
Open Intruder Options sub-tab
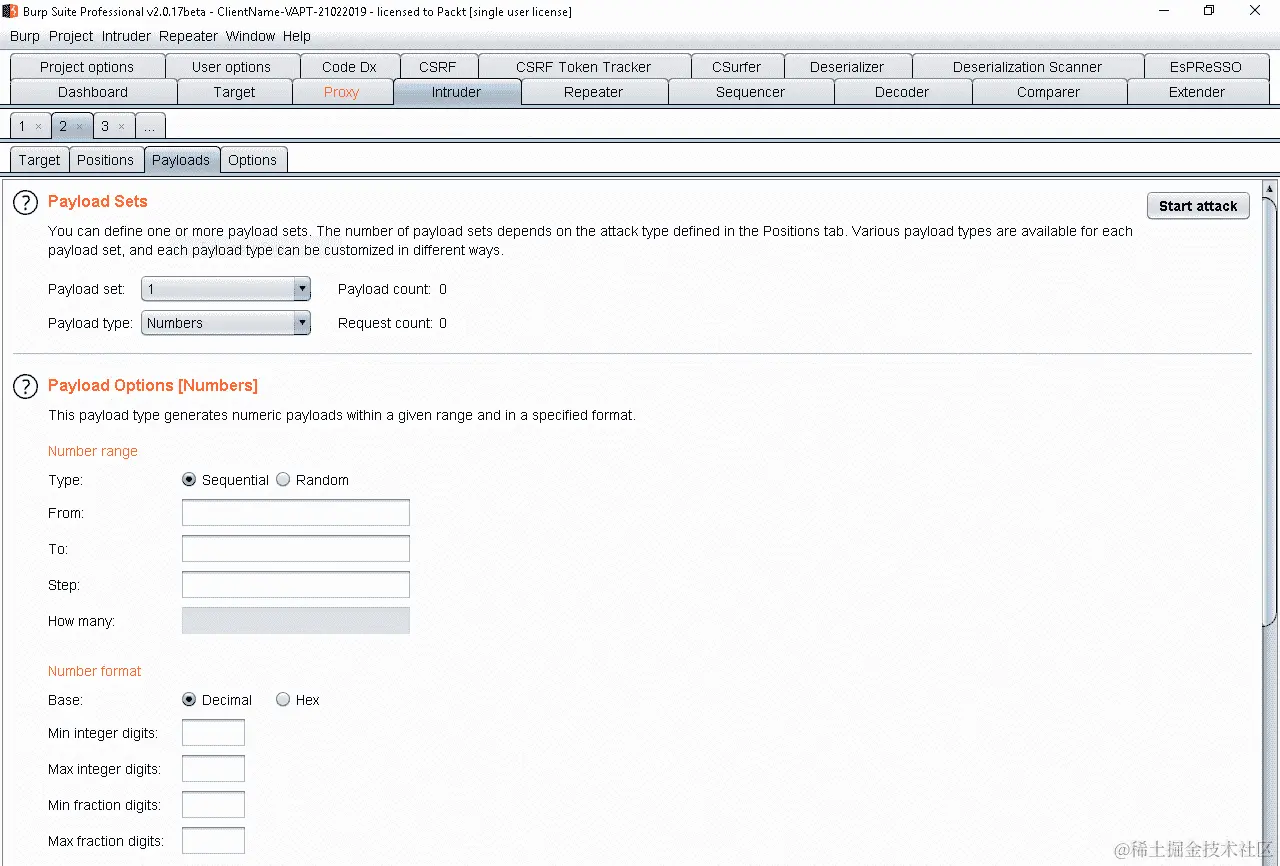point(252,160)
